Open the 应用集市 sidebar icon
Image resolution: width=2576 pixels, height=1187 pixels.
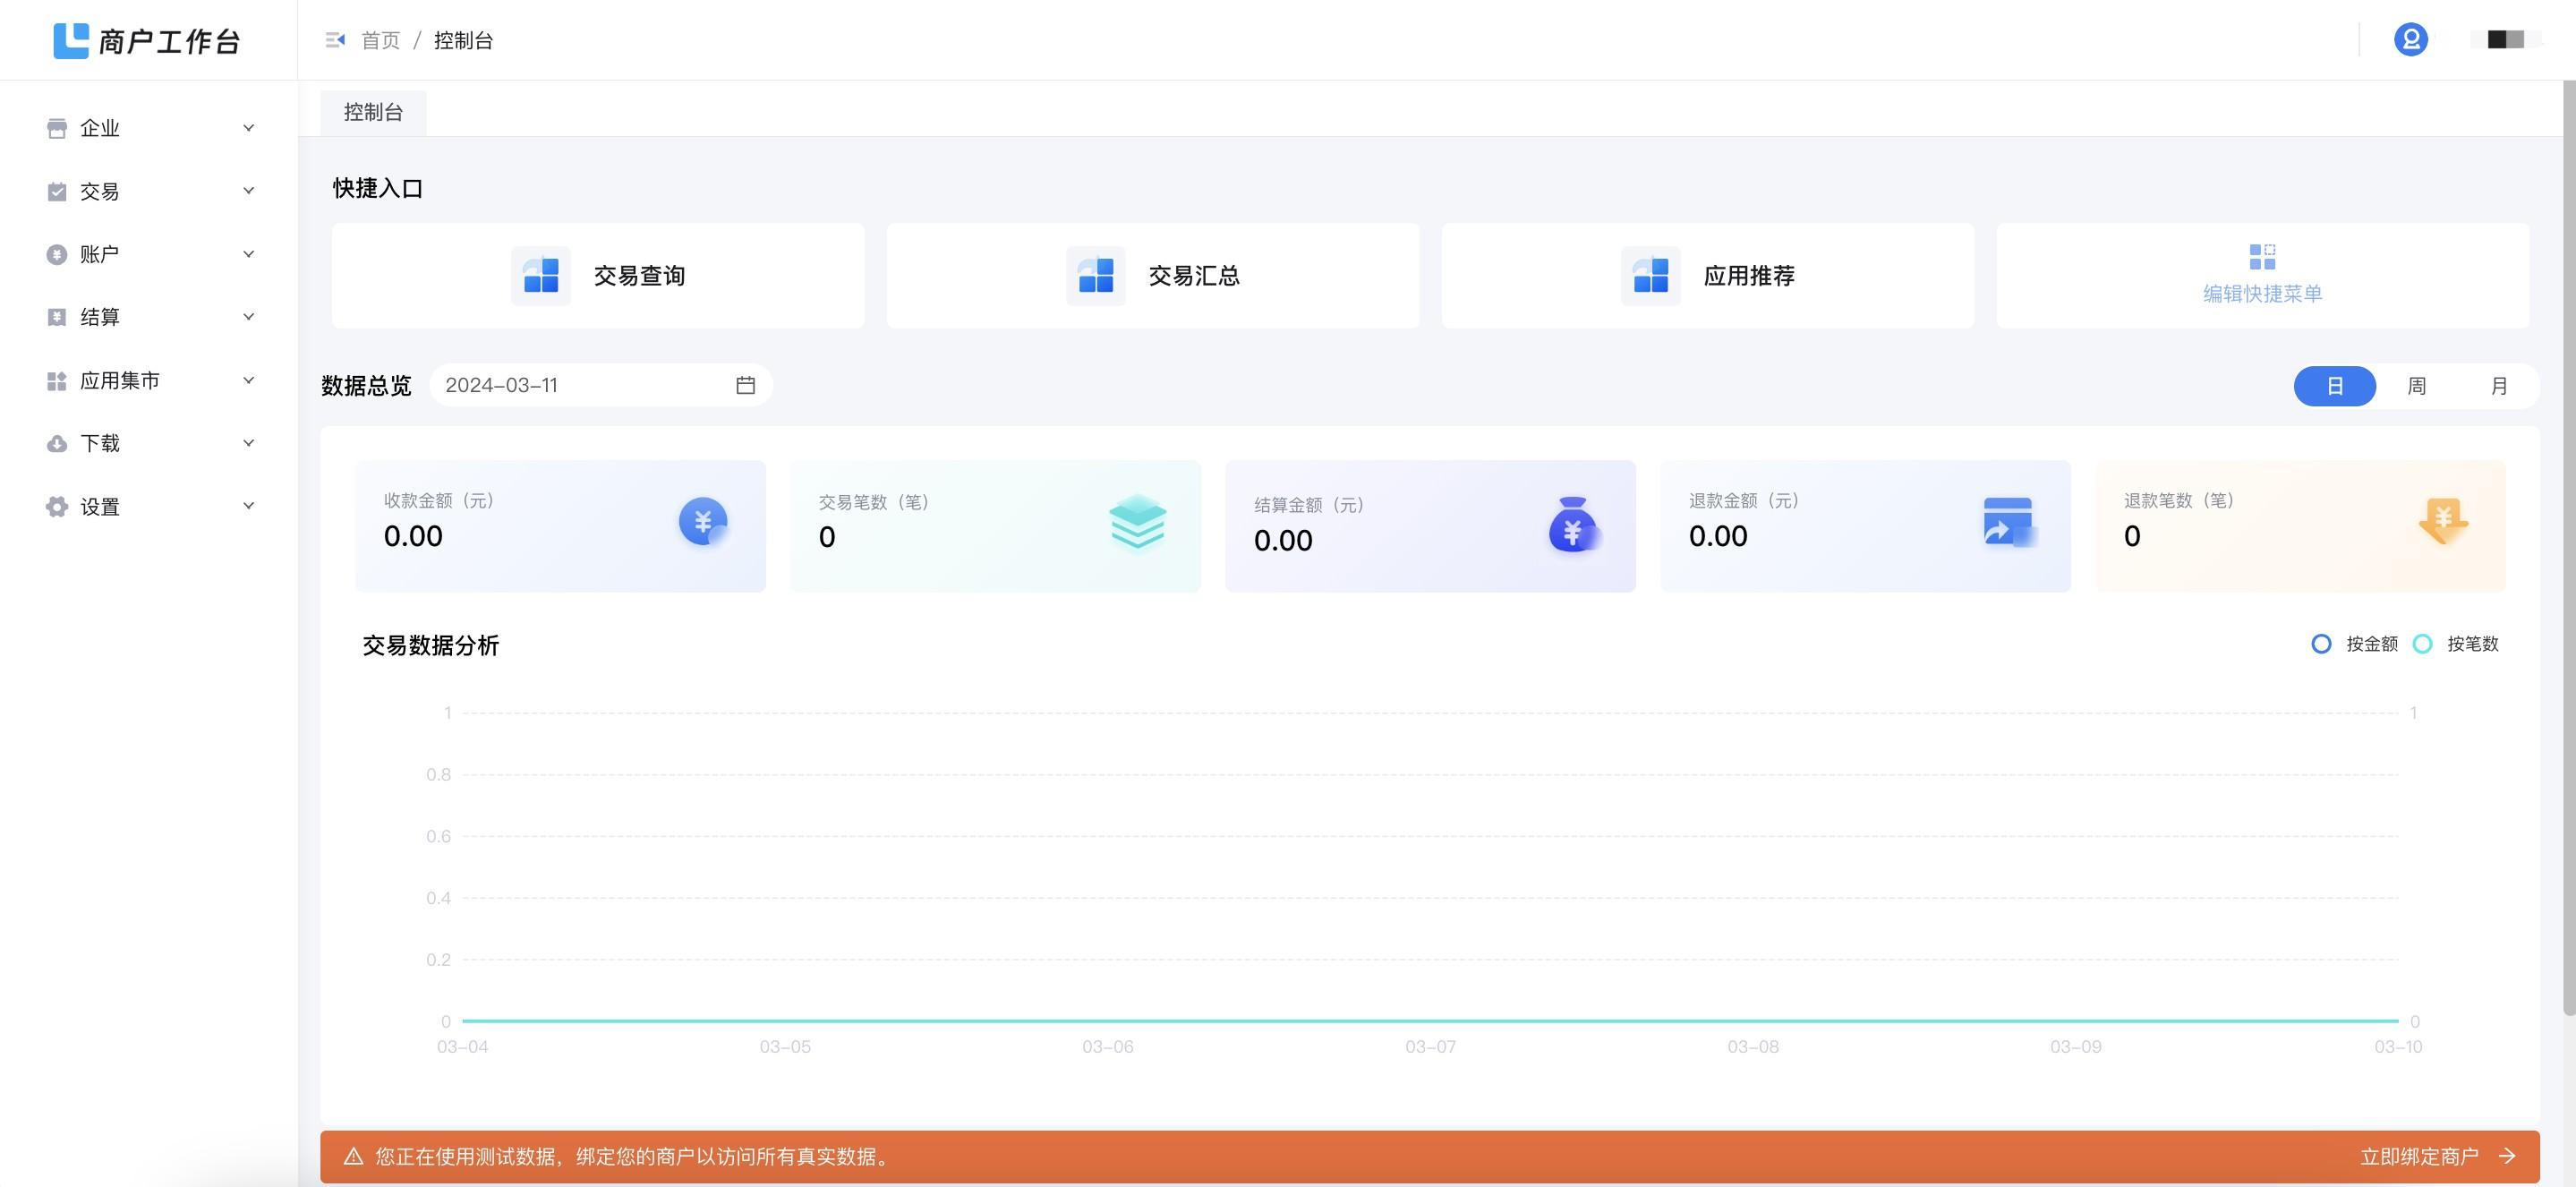click(57, 380)
